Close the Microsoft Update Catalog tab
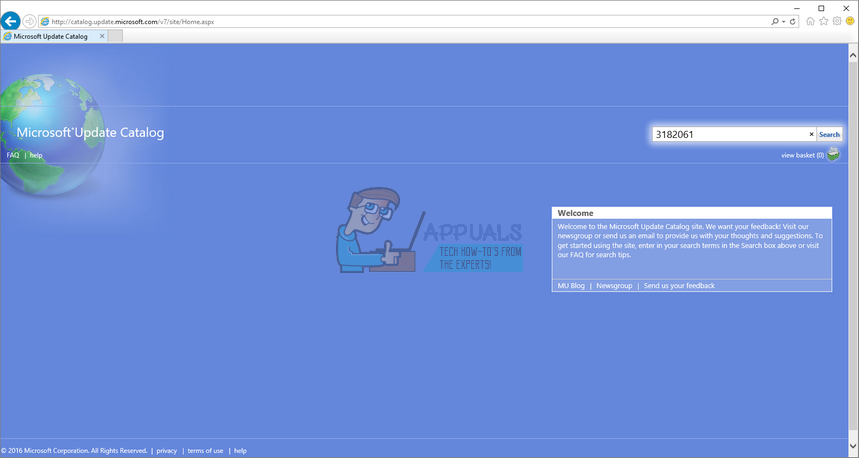Image resolution: width=859 pixels, height=458 pixels. (x=102, y=36)
